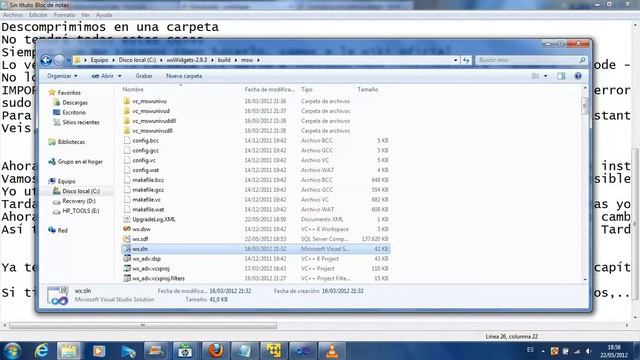
Task: Open VLC cone icon in taskbar
Action: click(x=332, y=351)
